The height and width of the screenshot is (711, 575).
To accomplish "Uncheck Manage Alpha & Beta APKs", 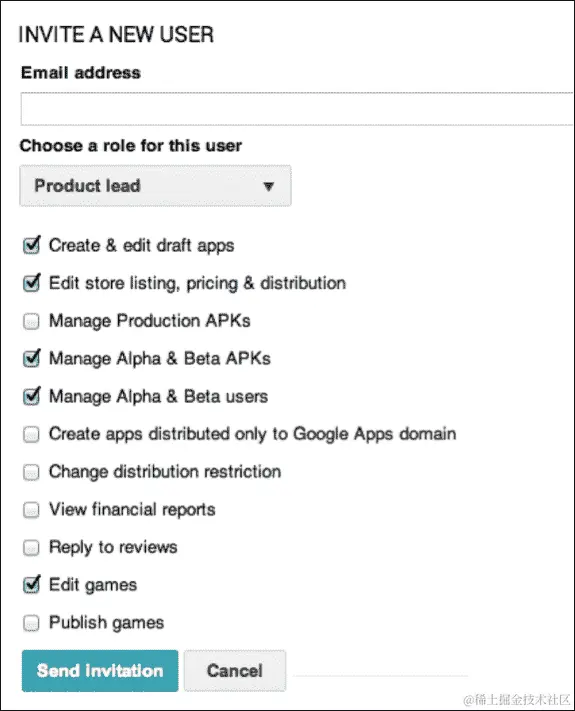I will [31, 358].
